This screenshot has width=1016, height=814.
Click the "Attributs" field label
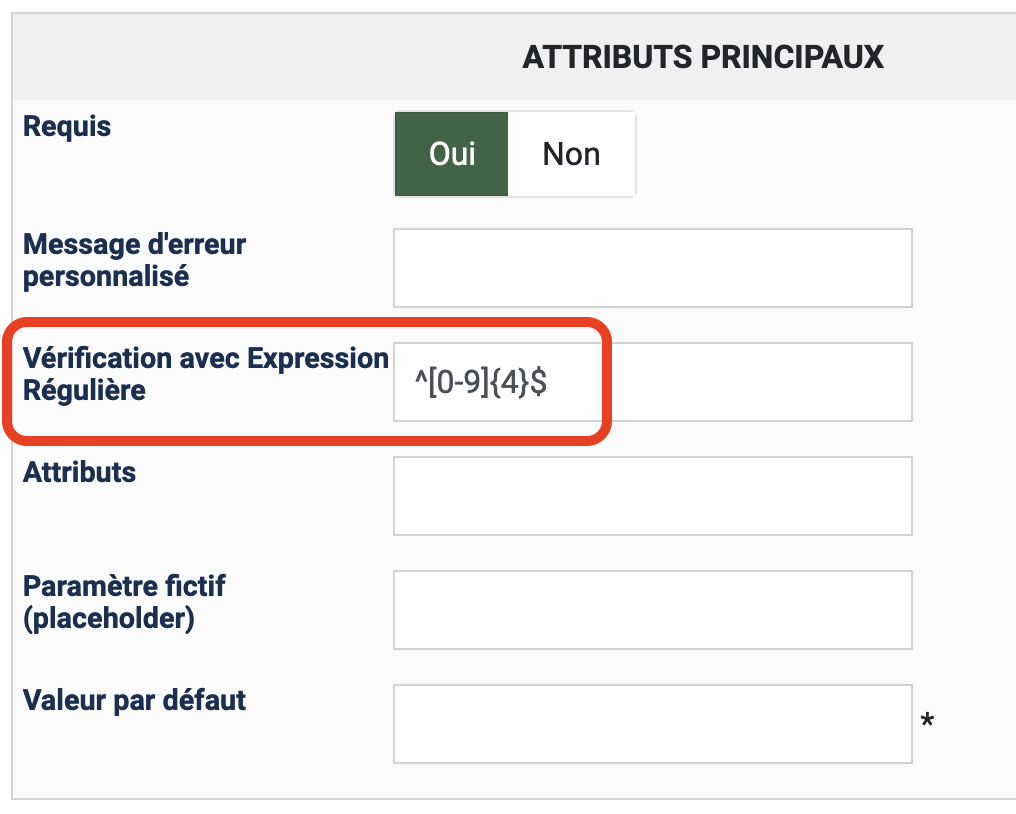79,472
